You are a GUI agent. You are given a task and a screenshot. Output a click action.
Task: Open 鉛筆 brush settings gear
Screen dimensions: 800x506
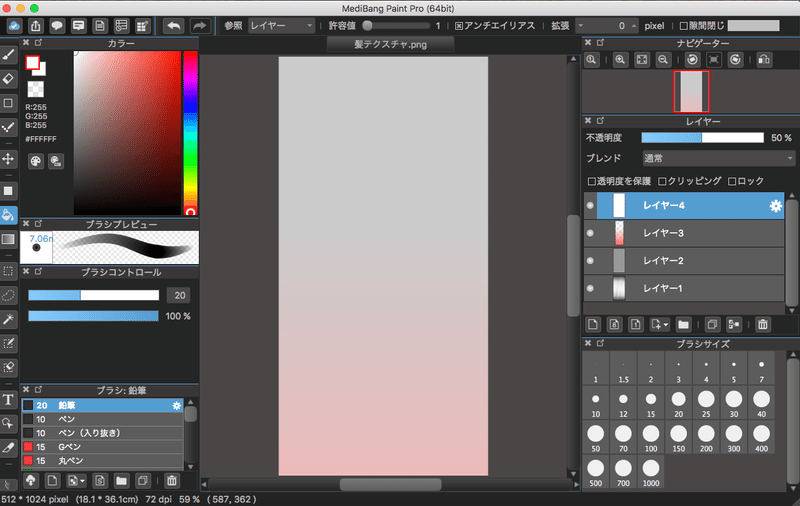pyautogui.click(x=177, y=406)
